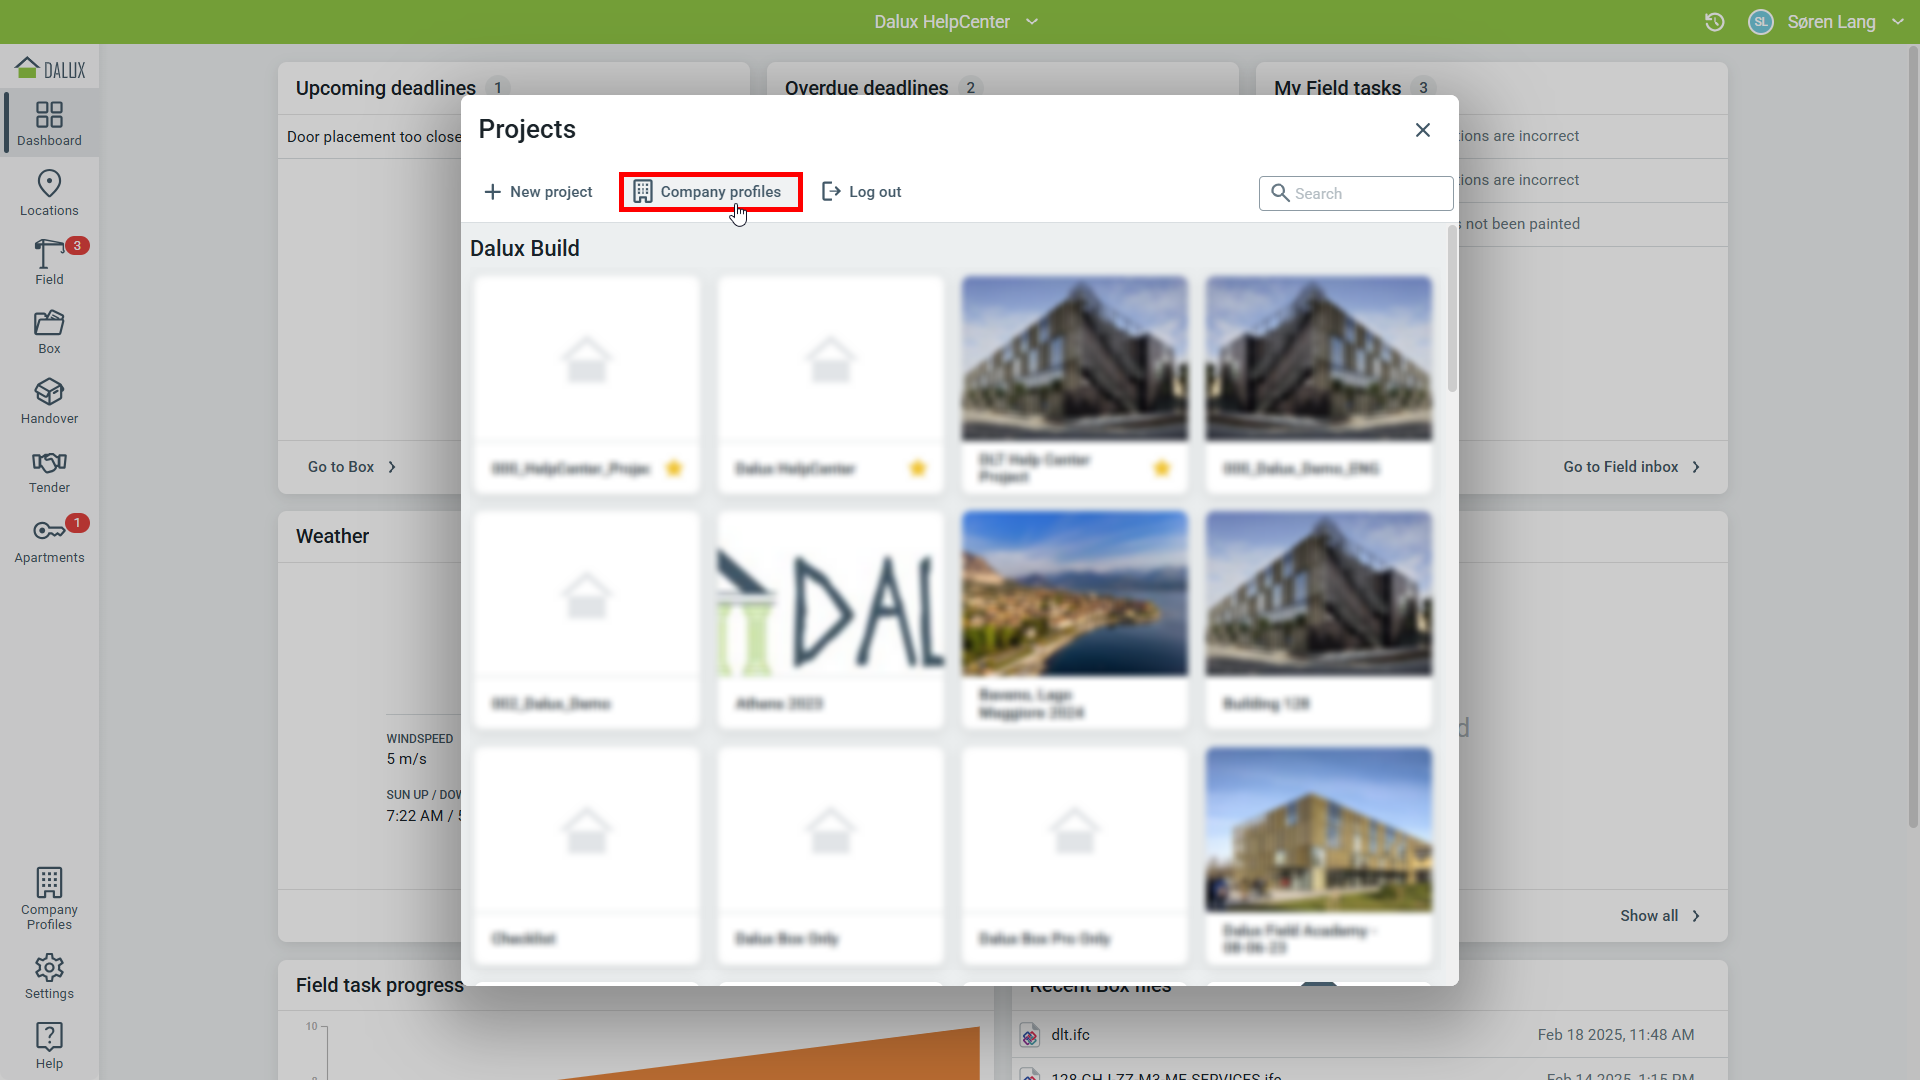The width and height of the screenshot is (1920, 1080).
Task: Open the Apartments module icon
Action: (49, 540)
